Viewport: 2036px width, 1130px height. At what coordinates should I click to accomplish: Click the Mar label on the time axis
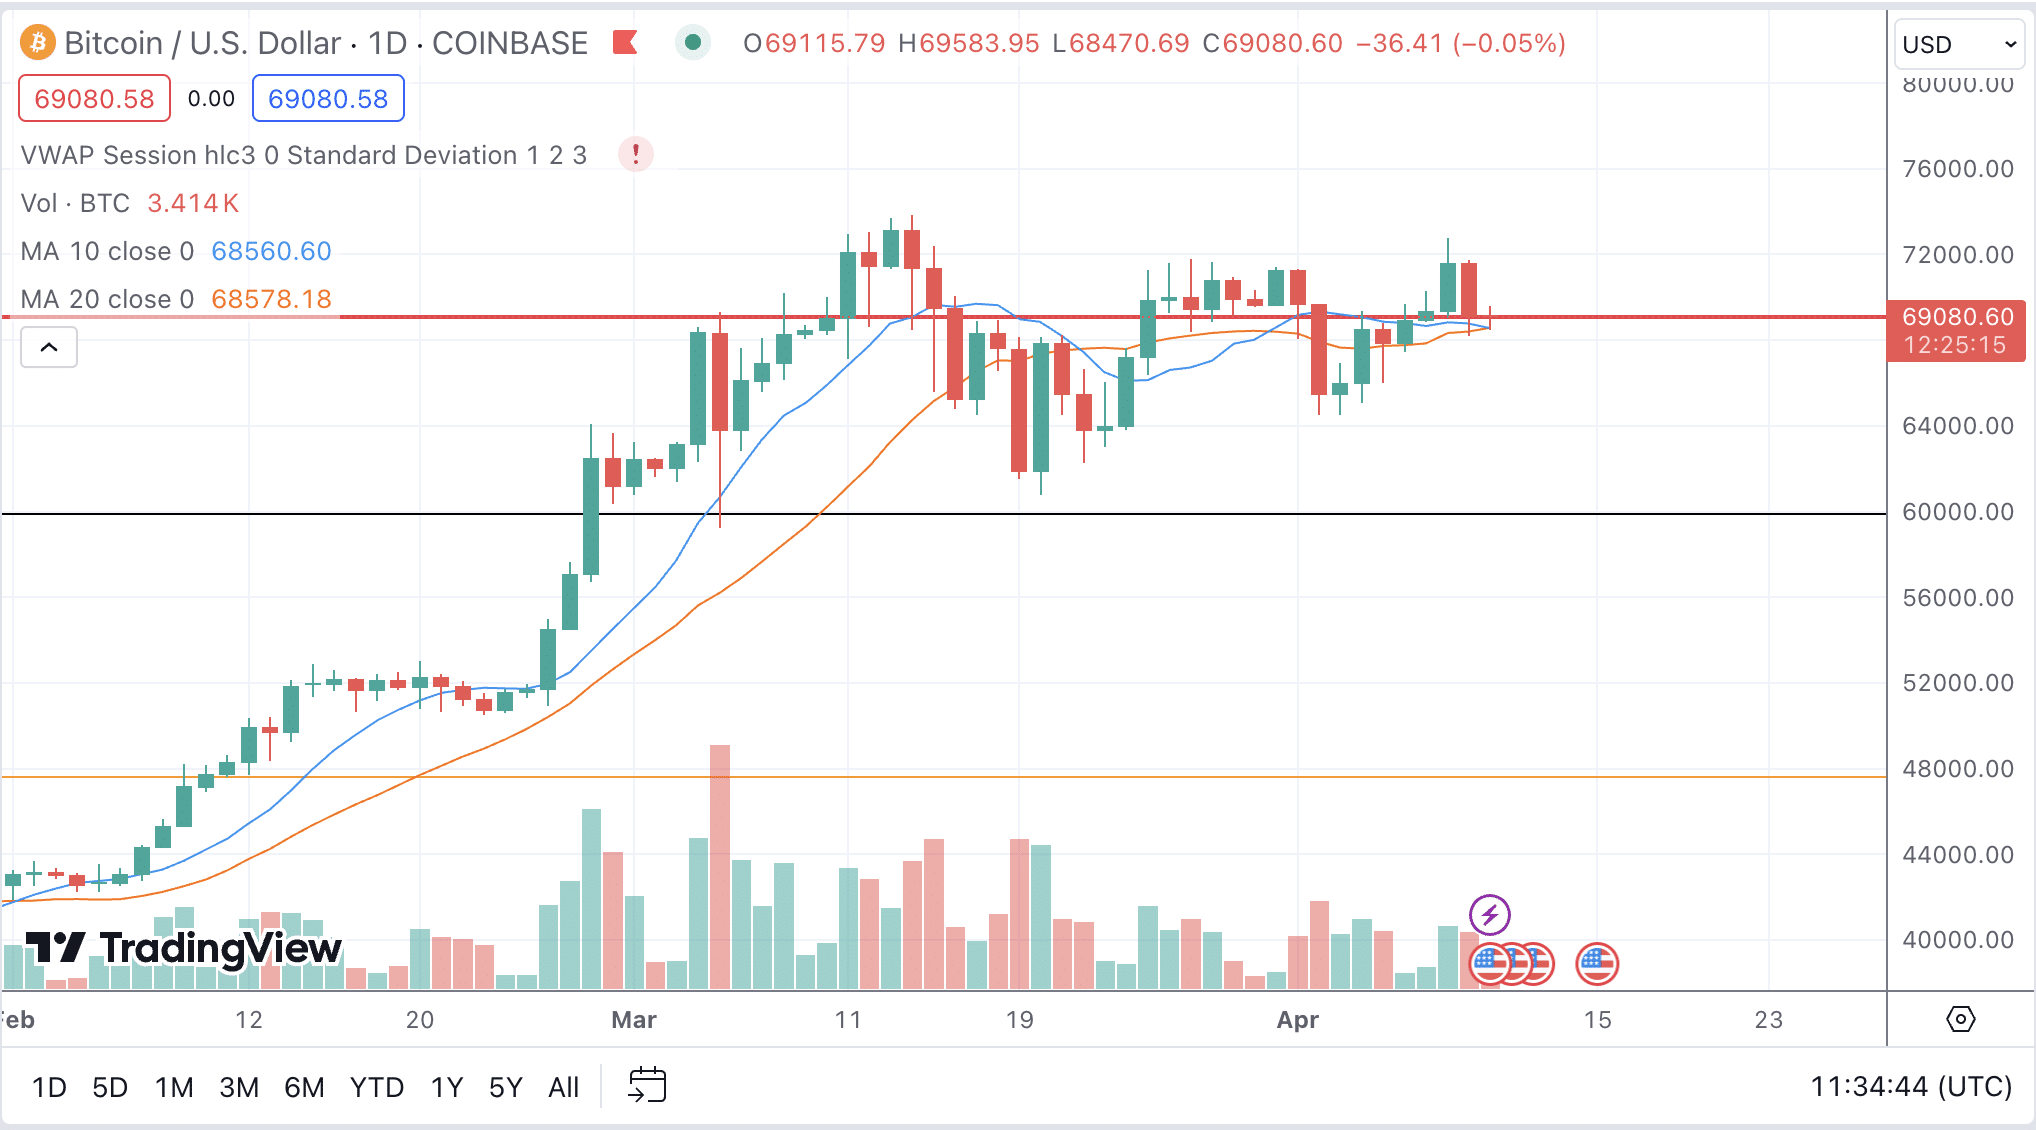point(634,1020)
